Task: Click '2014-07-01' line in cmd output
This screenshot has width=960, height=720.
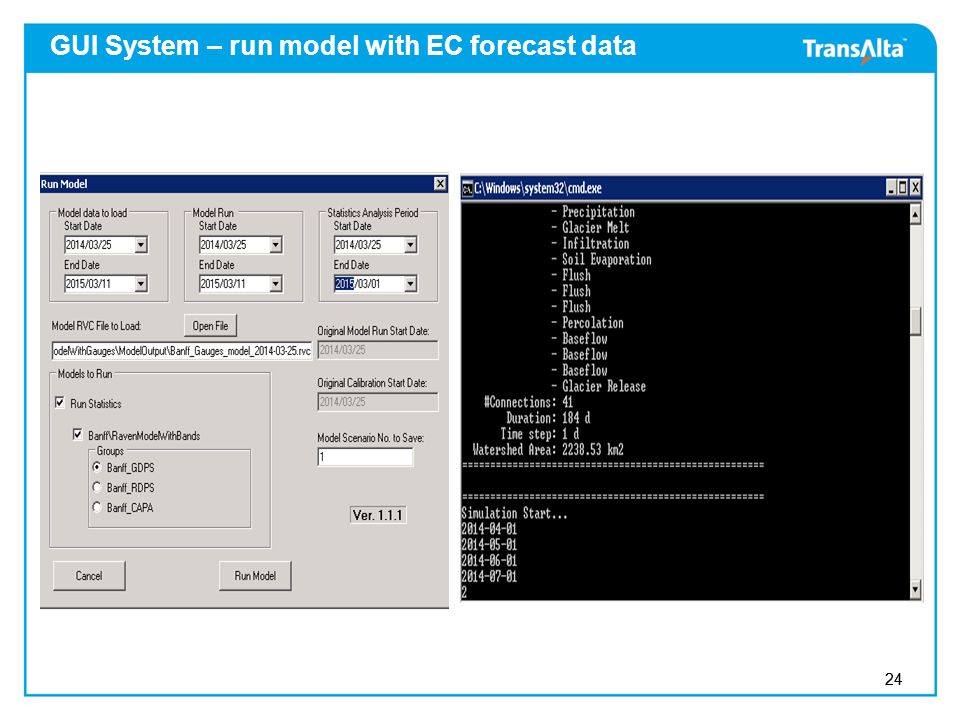Action: coord(489,576)
